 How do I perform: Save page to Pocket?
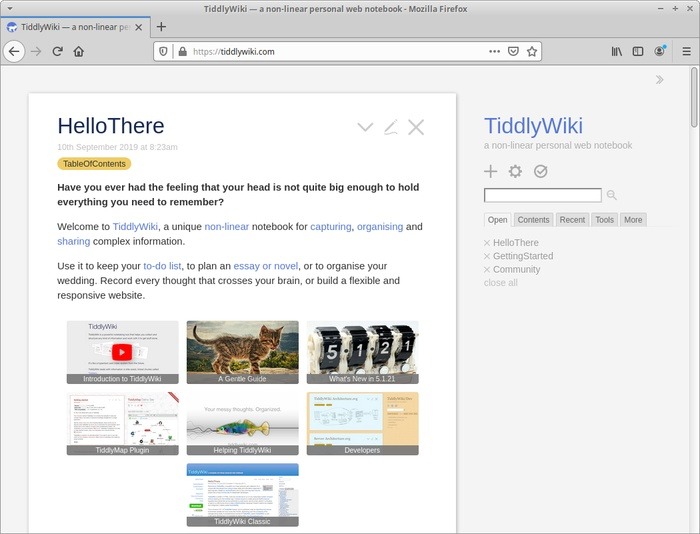coord(513,52)
